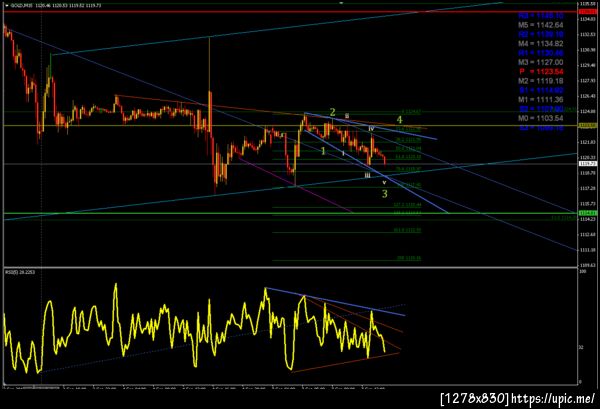The image size is (600, 409).
Task: Select the green wave label '4'
Action: [399, 120]
